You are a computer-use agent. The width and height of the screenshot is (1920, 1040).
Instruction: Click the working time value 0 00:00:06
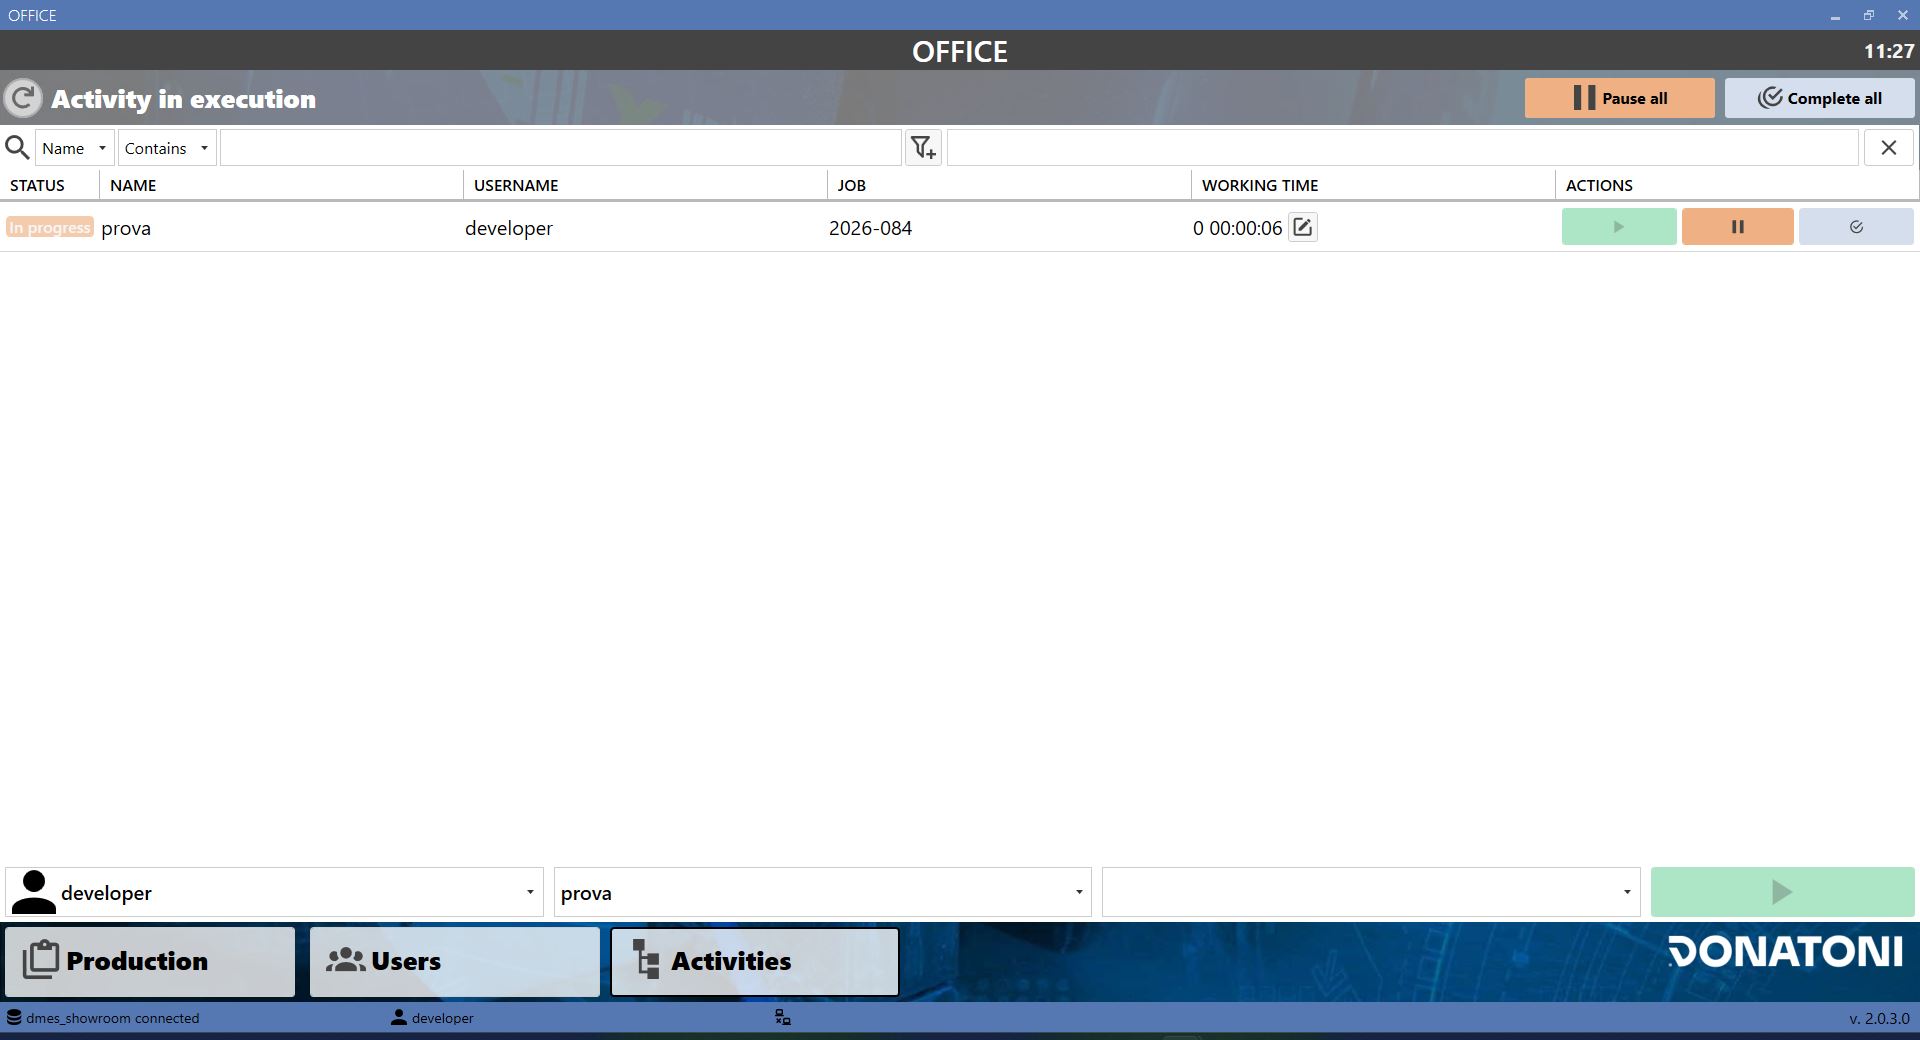click(1237, 228)
